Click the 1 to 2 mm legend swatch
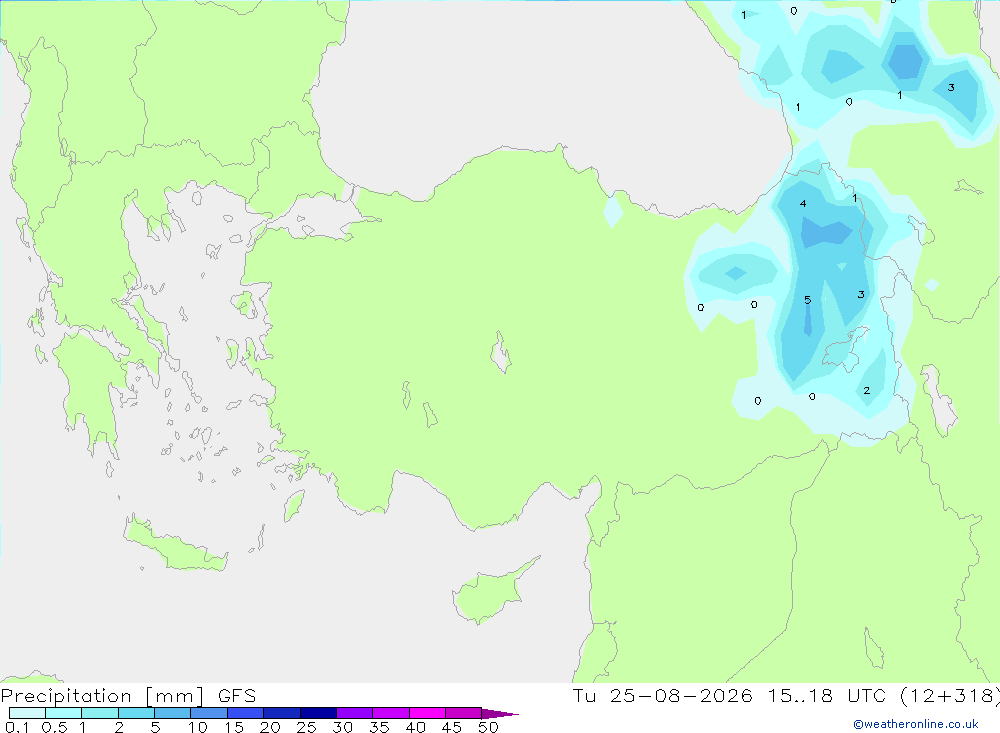 [x=99, y=713]
